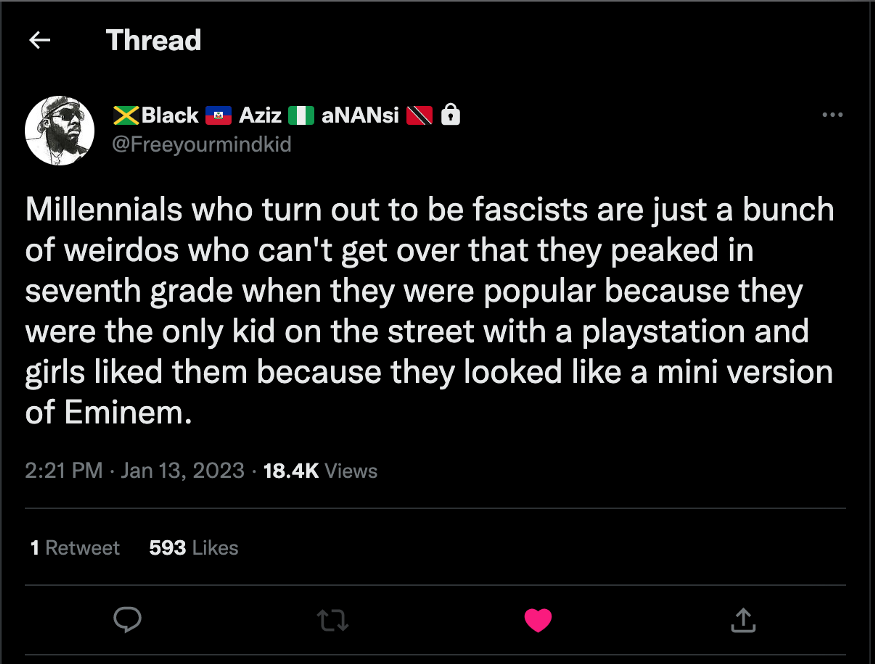This screenshot has width=875, height=664.
Task: Show the 593 Likes list
Action: point(193,547)
